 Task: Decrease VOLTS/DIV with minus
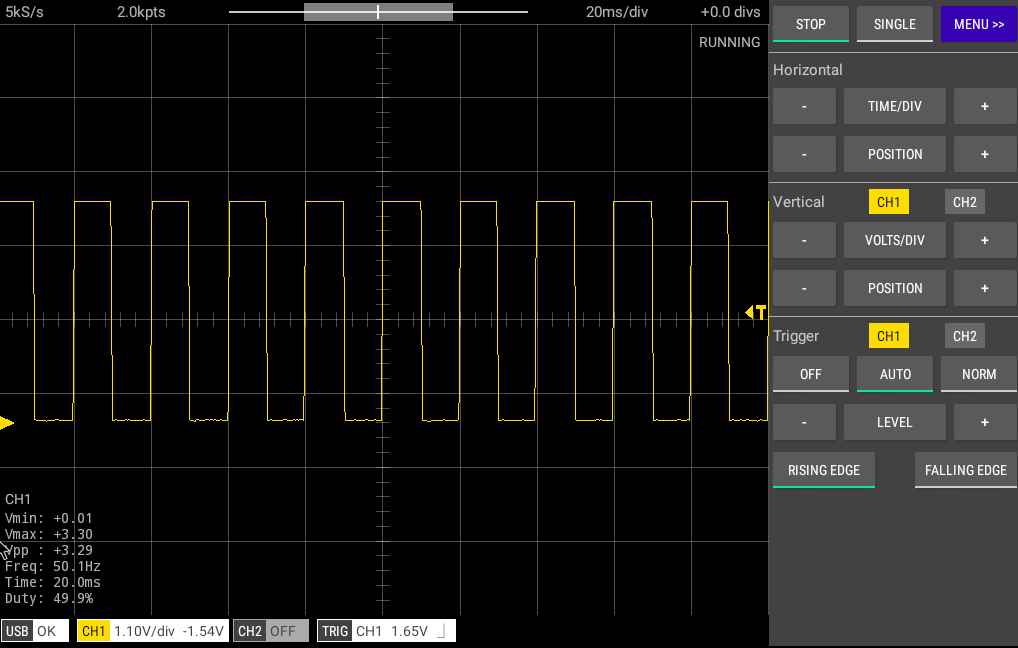[804, 240]
